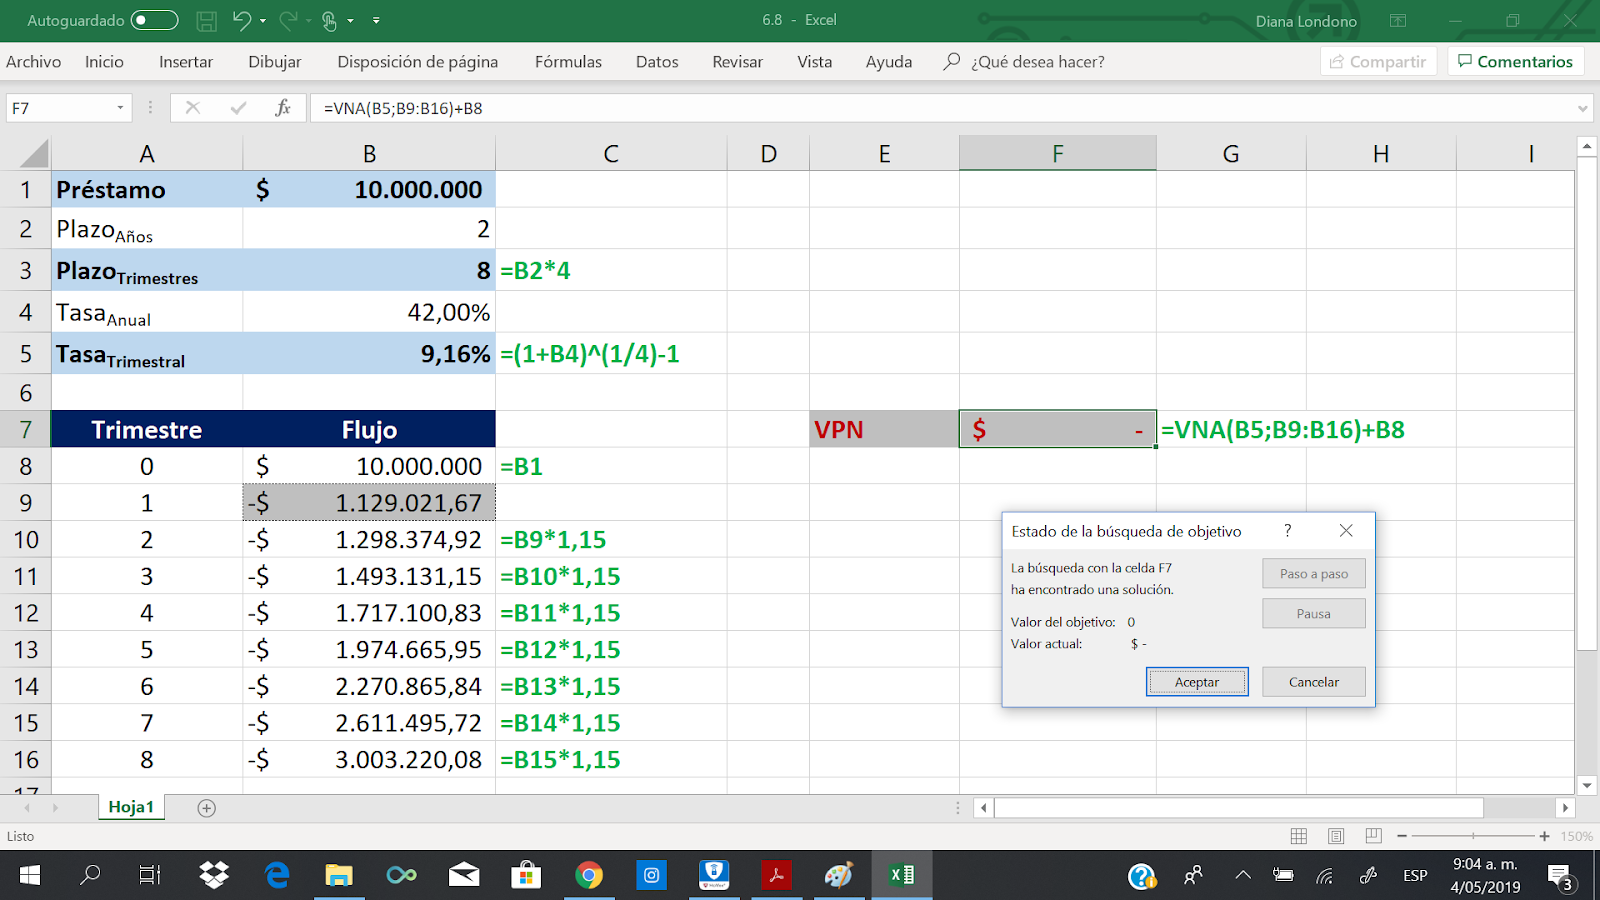The height and width of the screenshot is (900, 1600).
Task: Click Aceptar in the Goal Seek dialog
Action: click(1196, 681)
